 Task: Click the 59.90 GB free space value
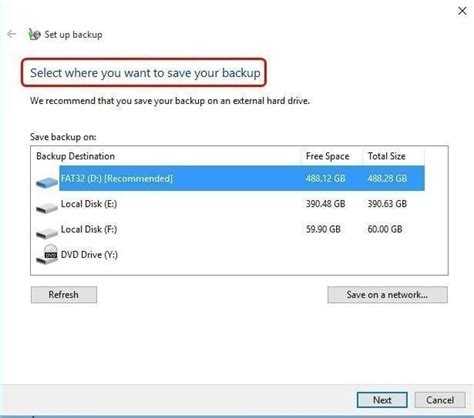click(x=323, y=229)
